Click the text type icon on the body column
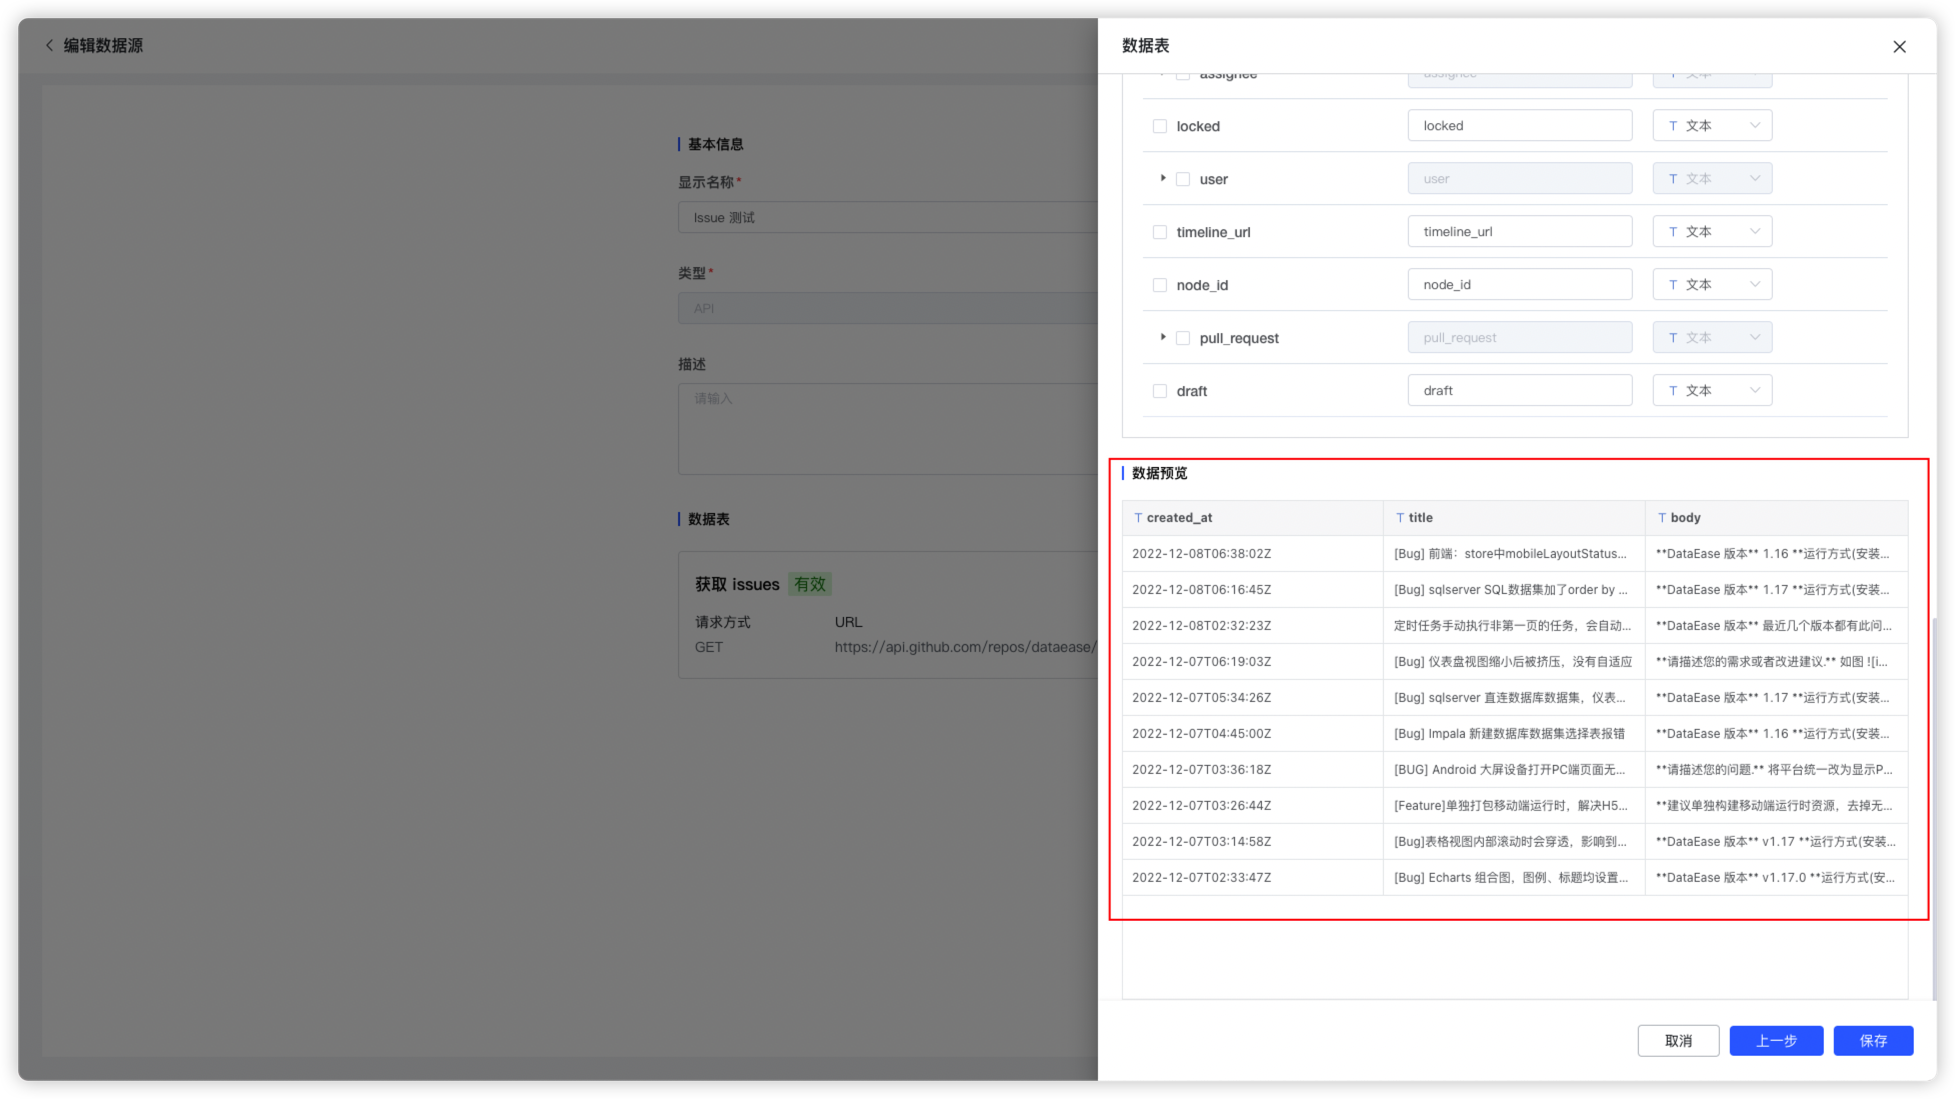1955x1099 pixels. (x=1662, y=517)
